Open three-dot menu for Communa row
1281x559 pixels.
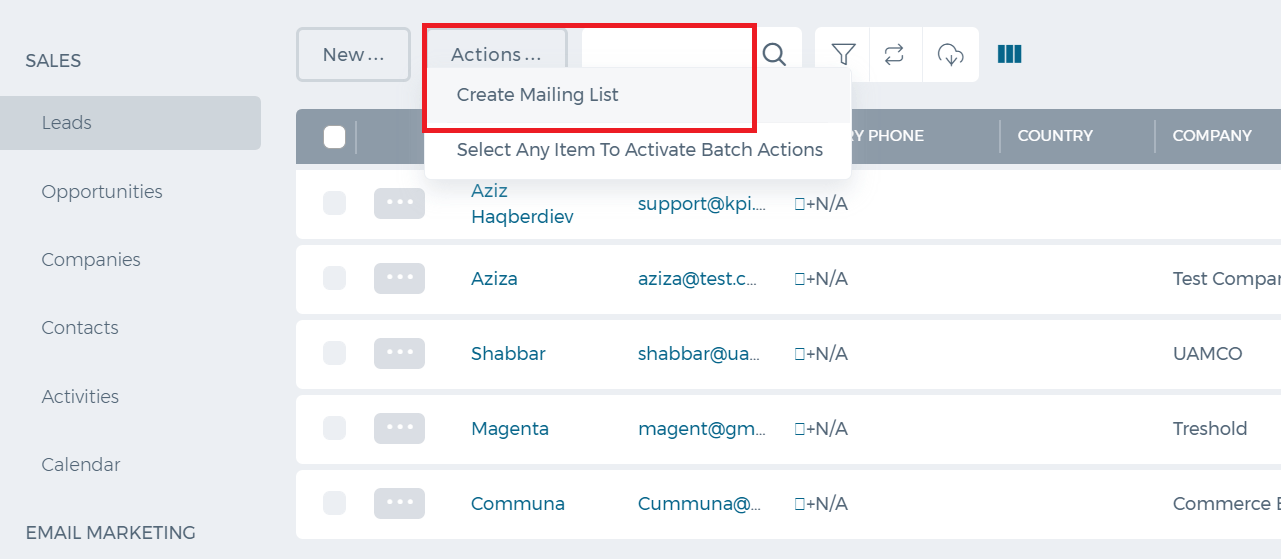(399, 504)
